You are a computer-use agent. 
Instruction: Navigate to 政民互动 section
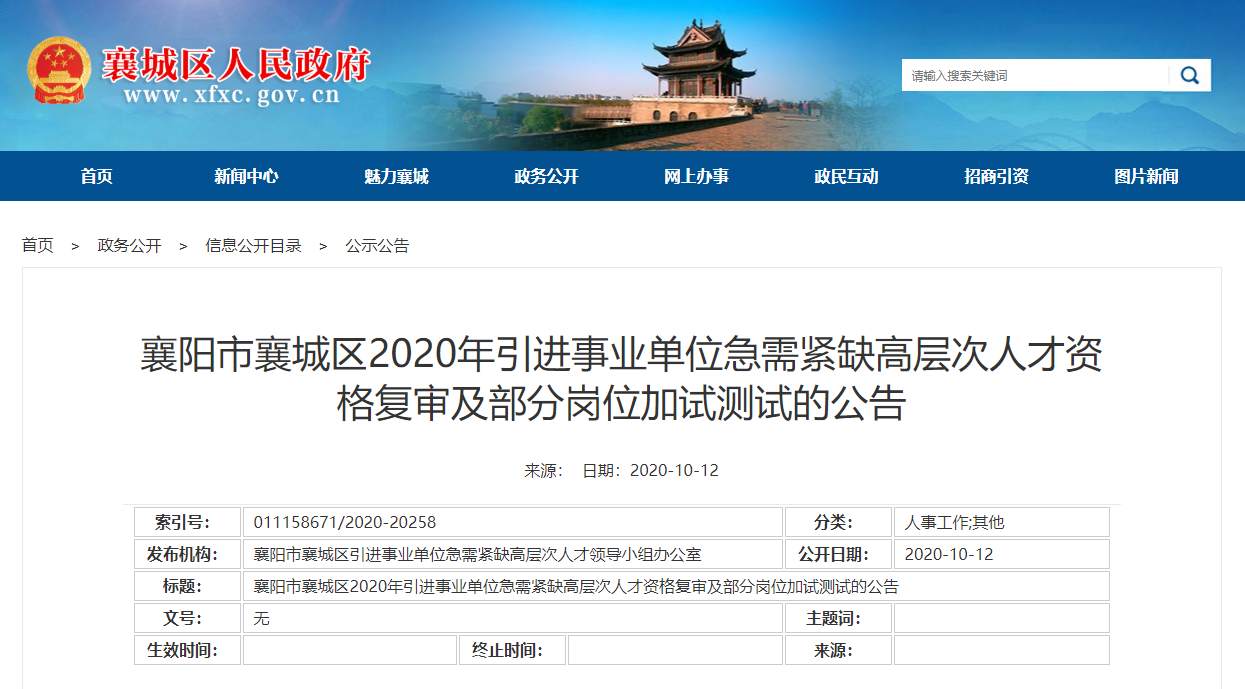click(x=846, y=177)
